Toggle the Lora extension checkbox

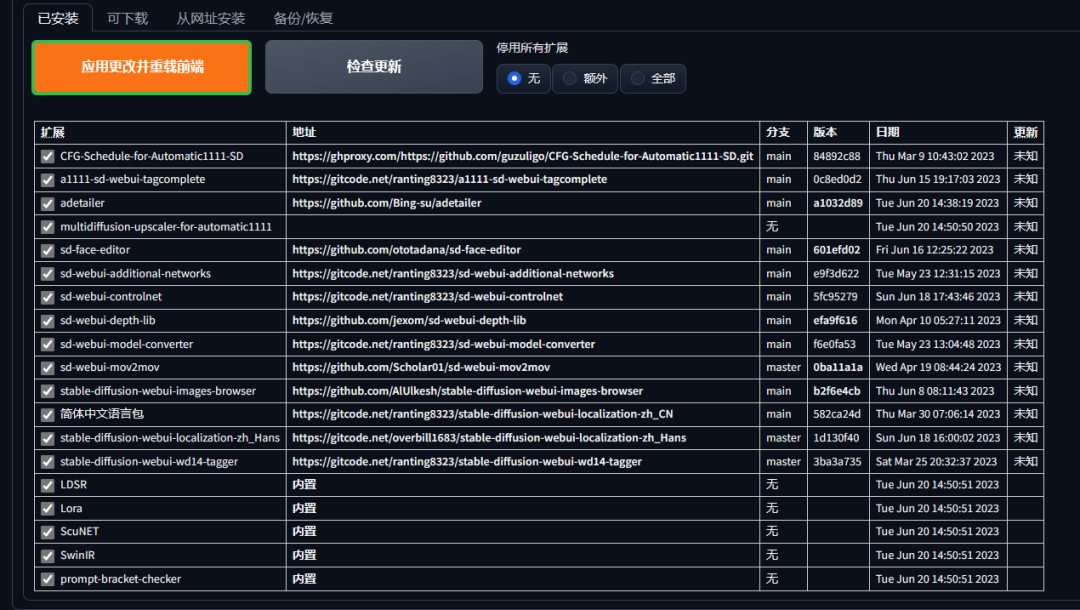[48, 509]
